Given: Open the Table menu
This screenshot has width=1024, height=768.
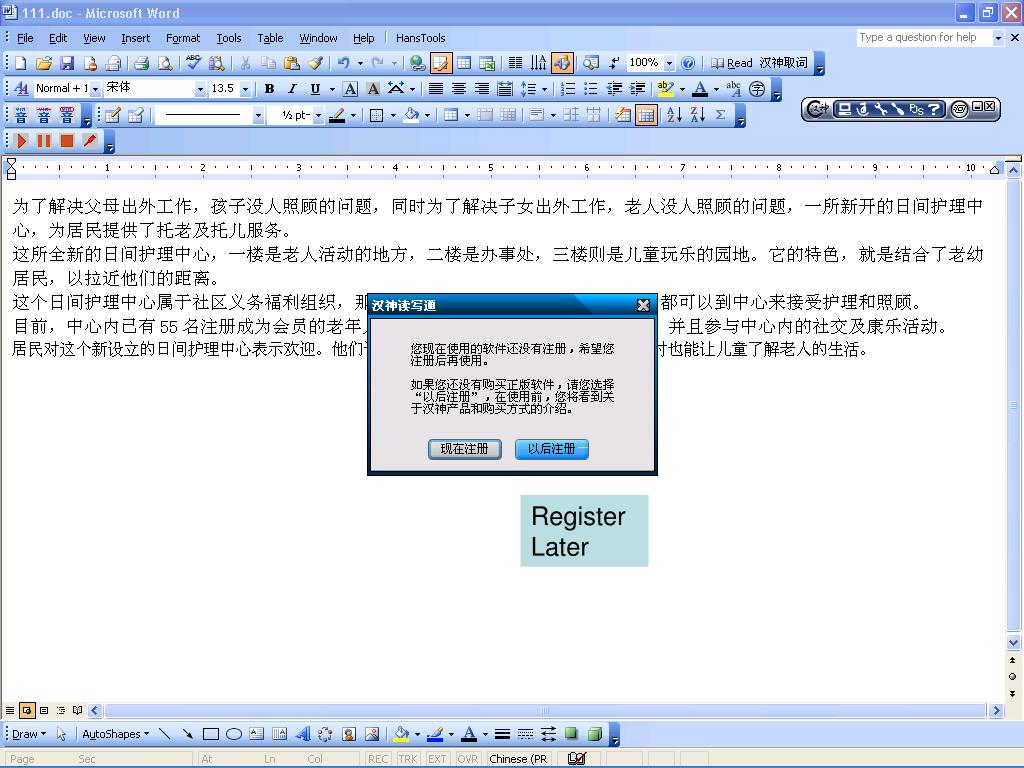Looking at the screenshot, I should (270, 38).
